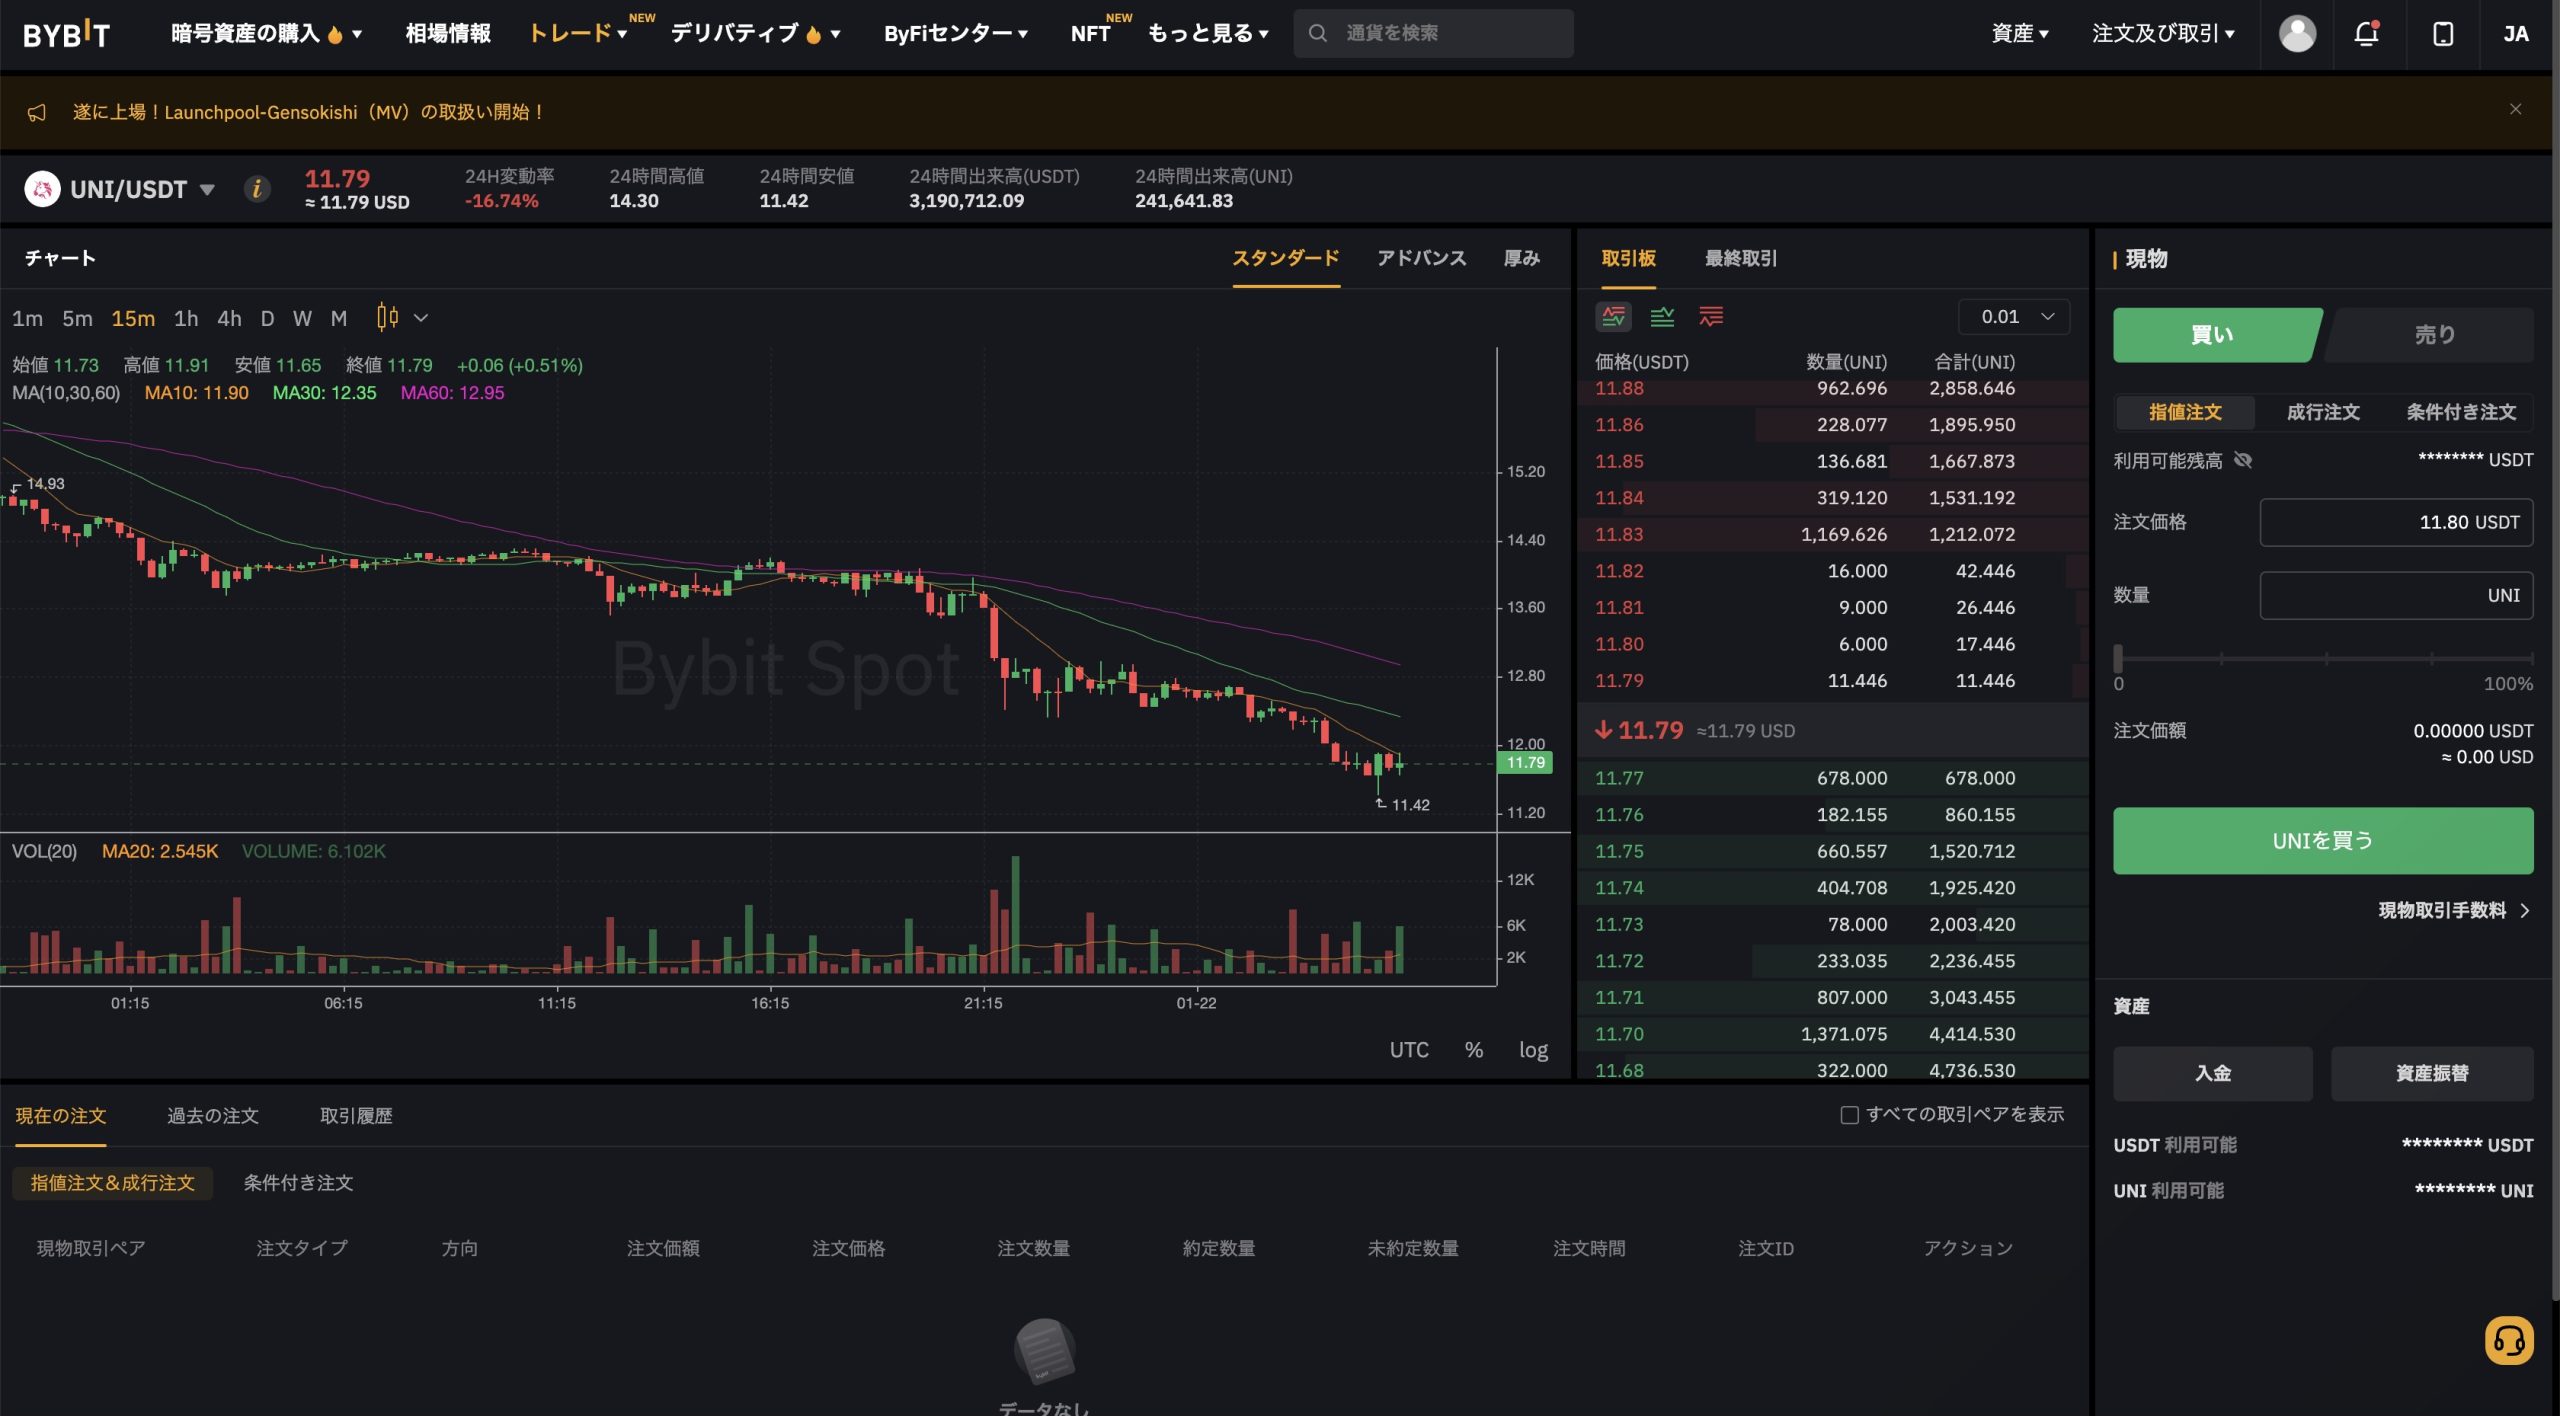Viewport: 2560px width, 1416px height.
Task: Show only buy orders in the order book
Action: pyautogui.click(x=1663, y=317)
